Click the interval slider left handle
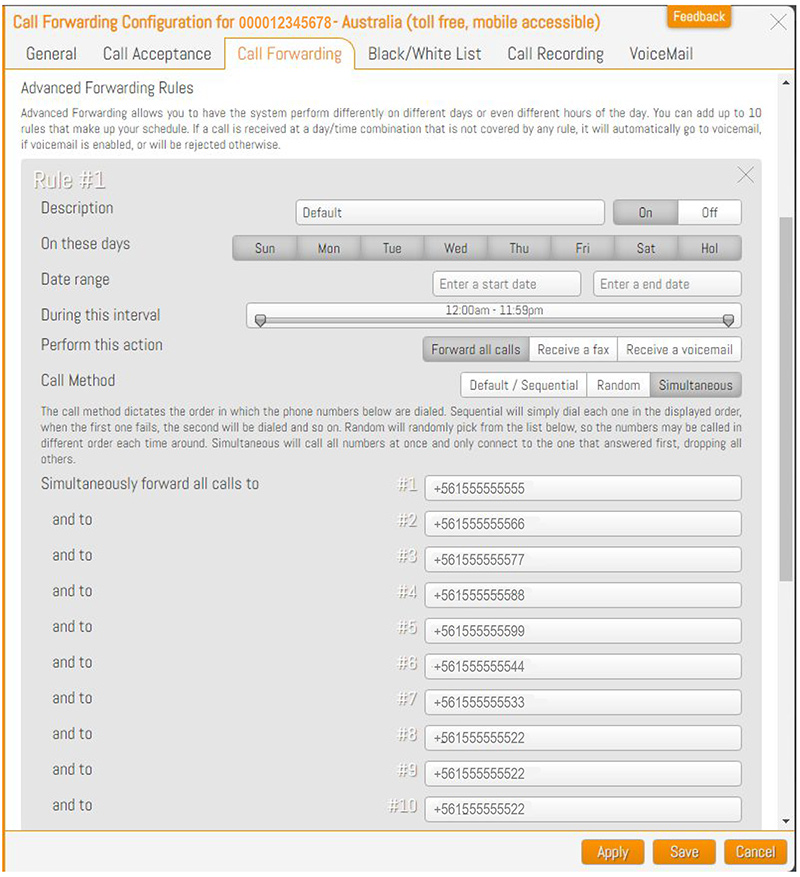The width and height of the screenshot is (800, 877). (260, 321)
